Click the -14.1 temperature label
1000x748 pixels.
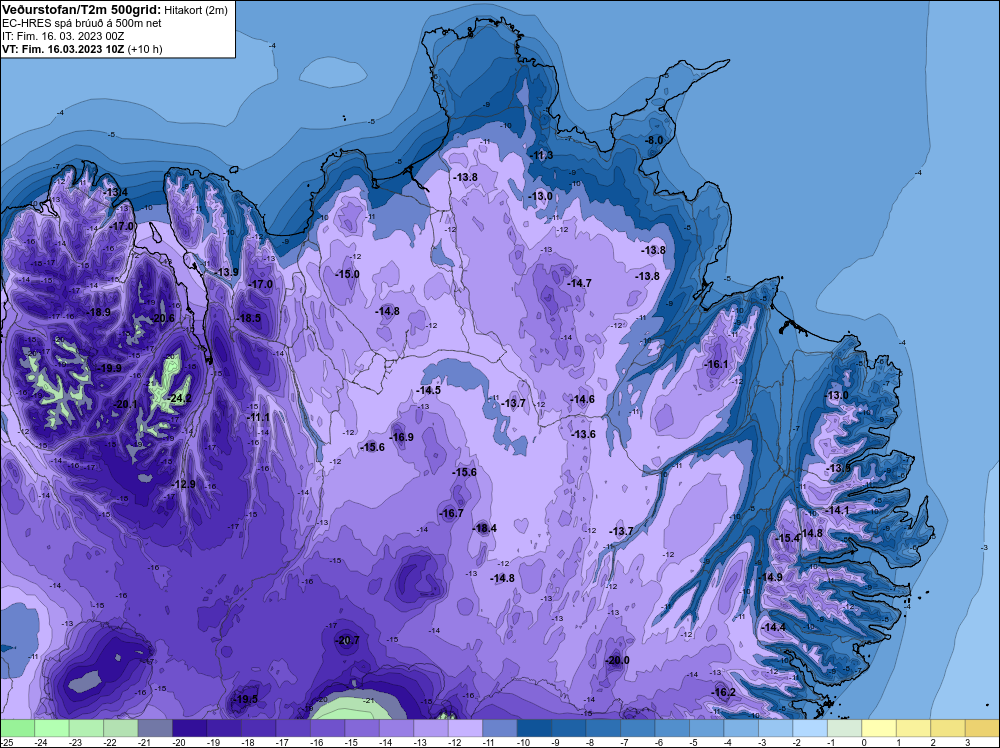pos(837,510)
